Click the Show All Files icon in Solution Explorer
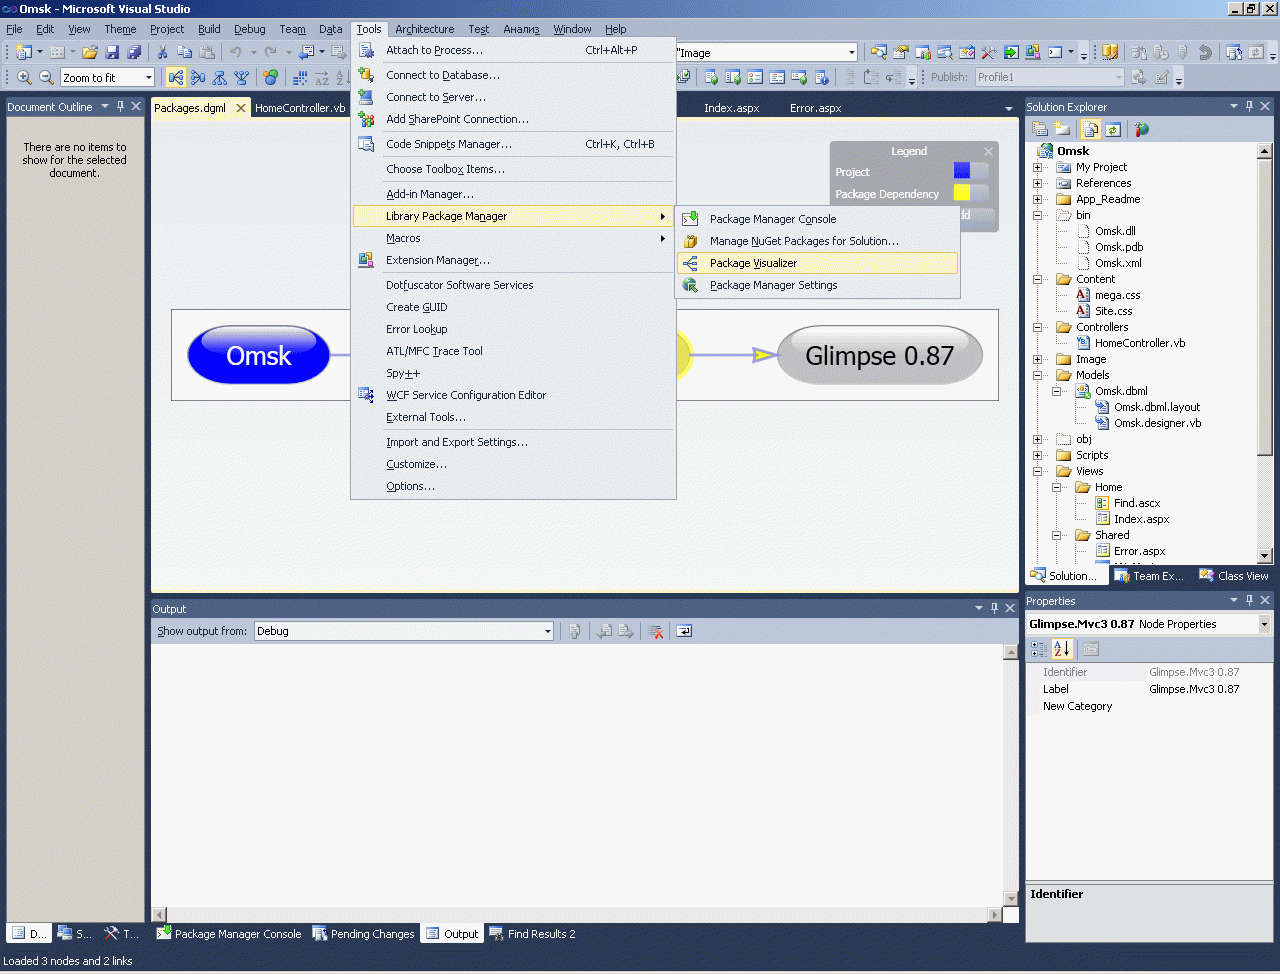The image size is (1280, 974). [x=1090, y=129]
